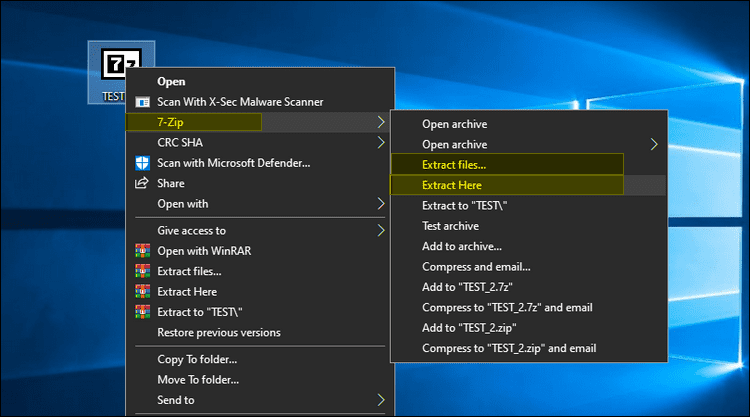This screenshot has width=750, height=417.
Task: Choose Add to "TEST_2.7z"
Action: pyautogui.click(x=529, y=287)
